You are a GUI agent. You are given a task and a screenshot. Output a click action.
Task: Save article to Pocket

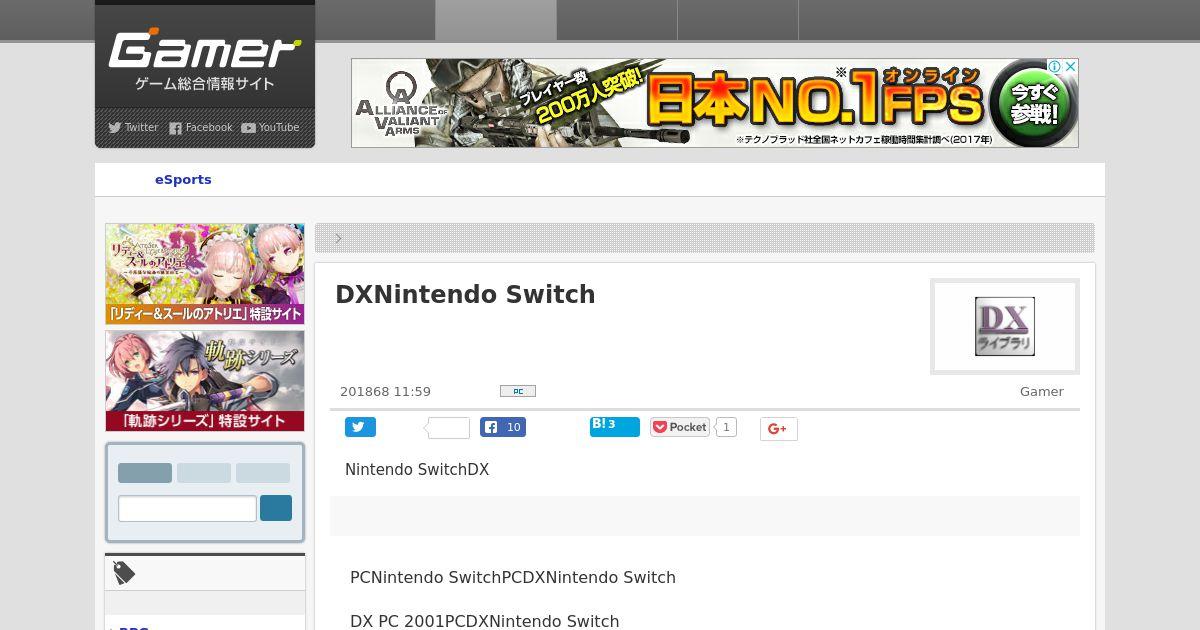click(x=680, y=427)
